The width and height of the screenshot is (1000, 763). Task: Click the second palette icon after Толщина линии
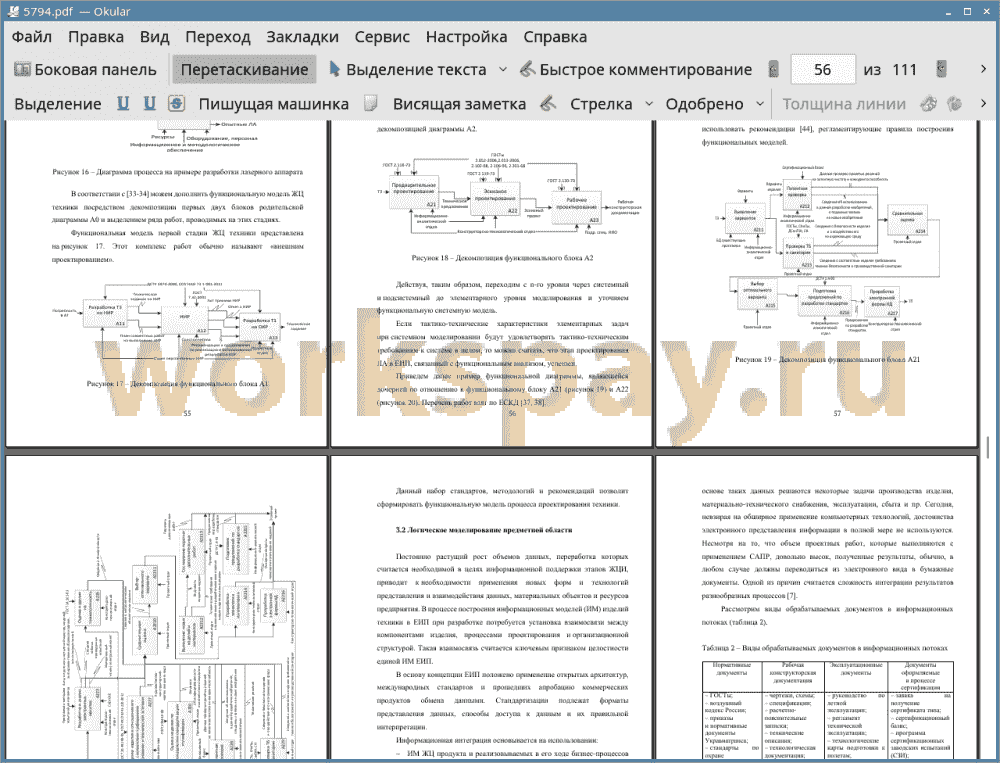coord(954,103)
